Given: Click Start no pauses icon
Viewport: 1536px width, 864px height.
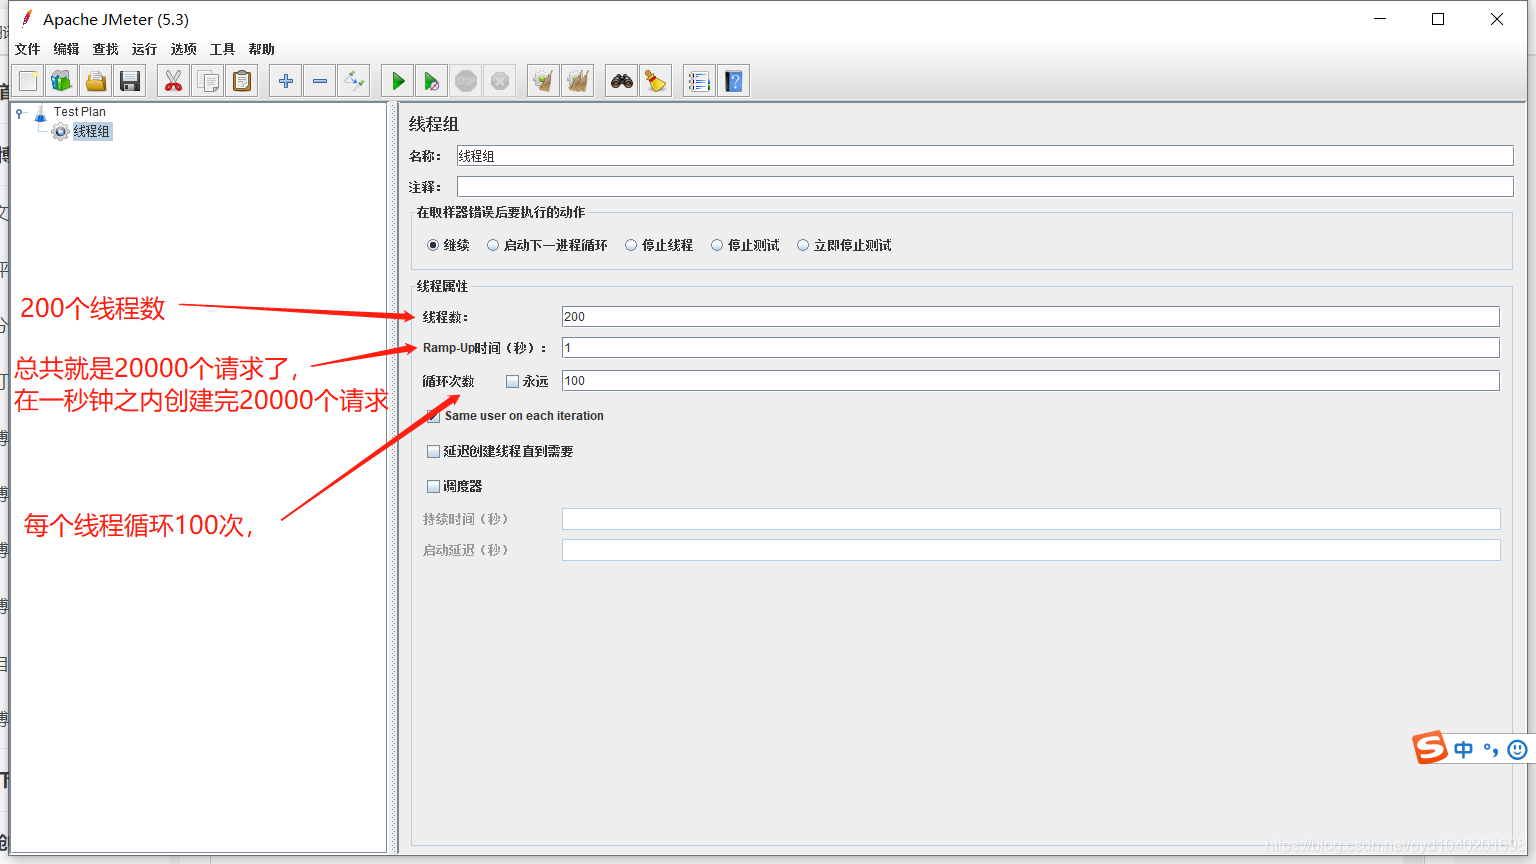Looking at the screenshot, I should point(432,81).
